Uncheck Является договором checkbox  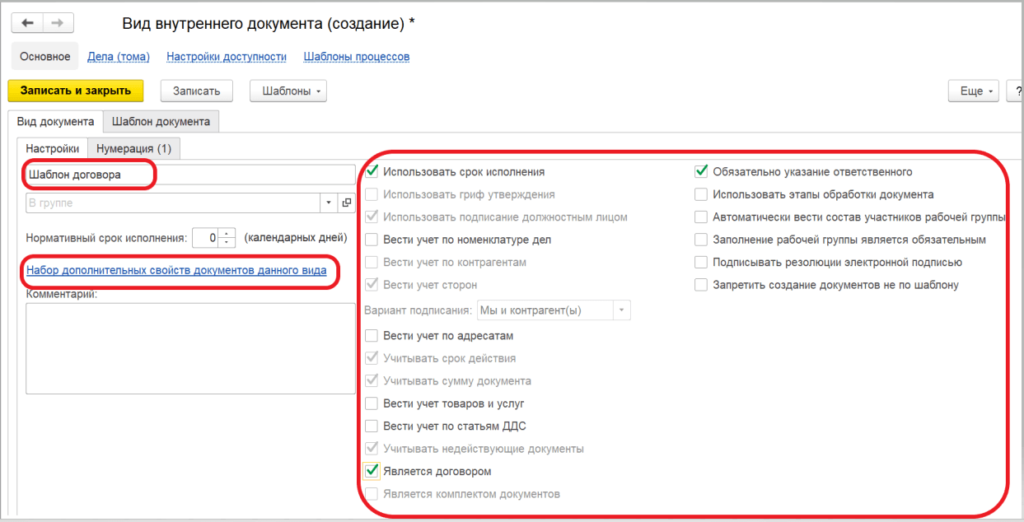point(372,470)
